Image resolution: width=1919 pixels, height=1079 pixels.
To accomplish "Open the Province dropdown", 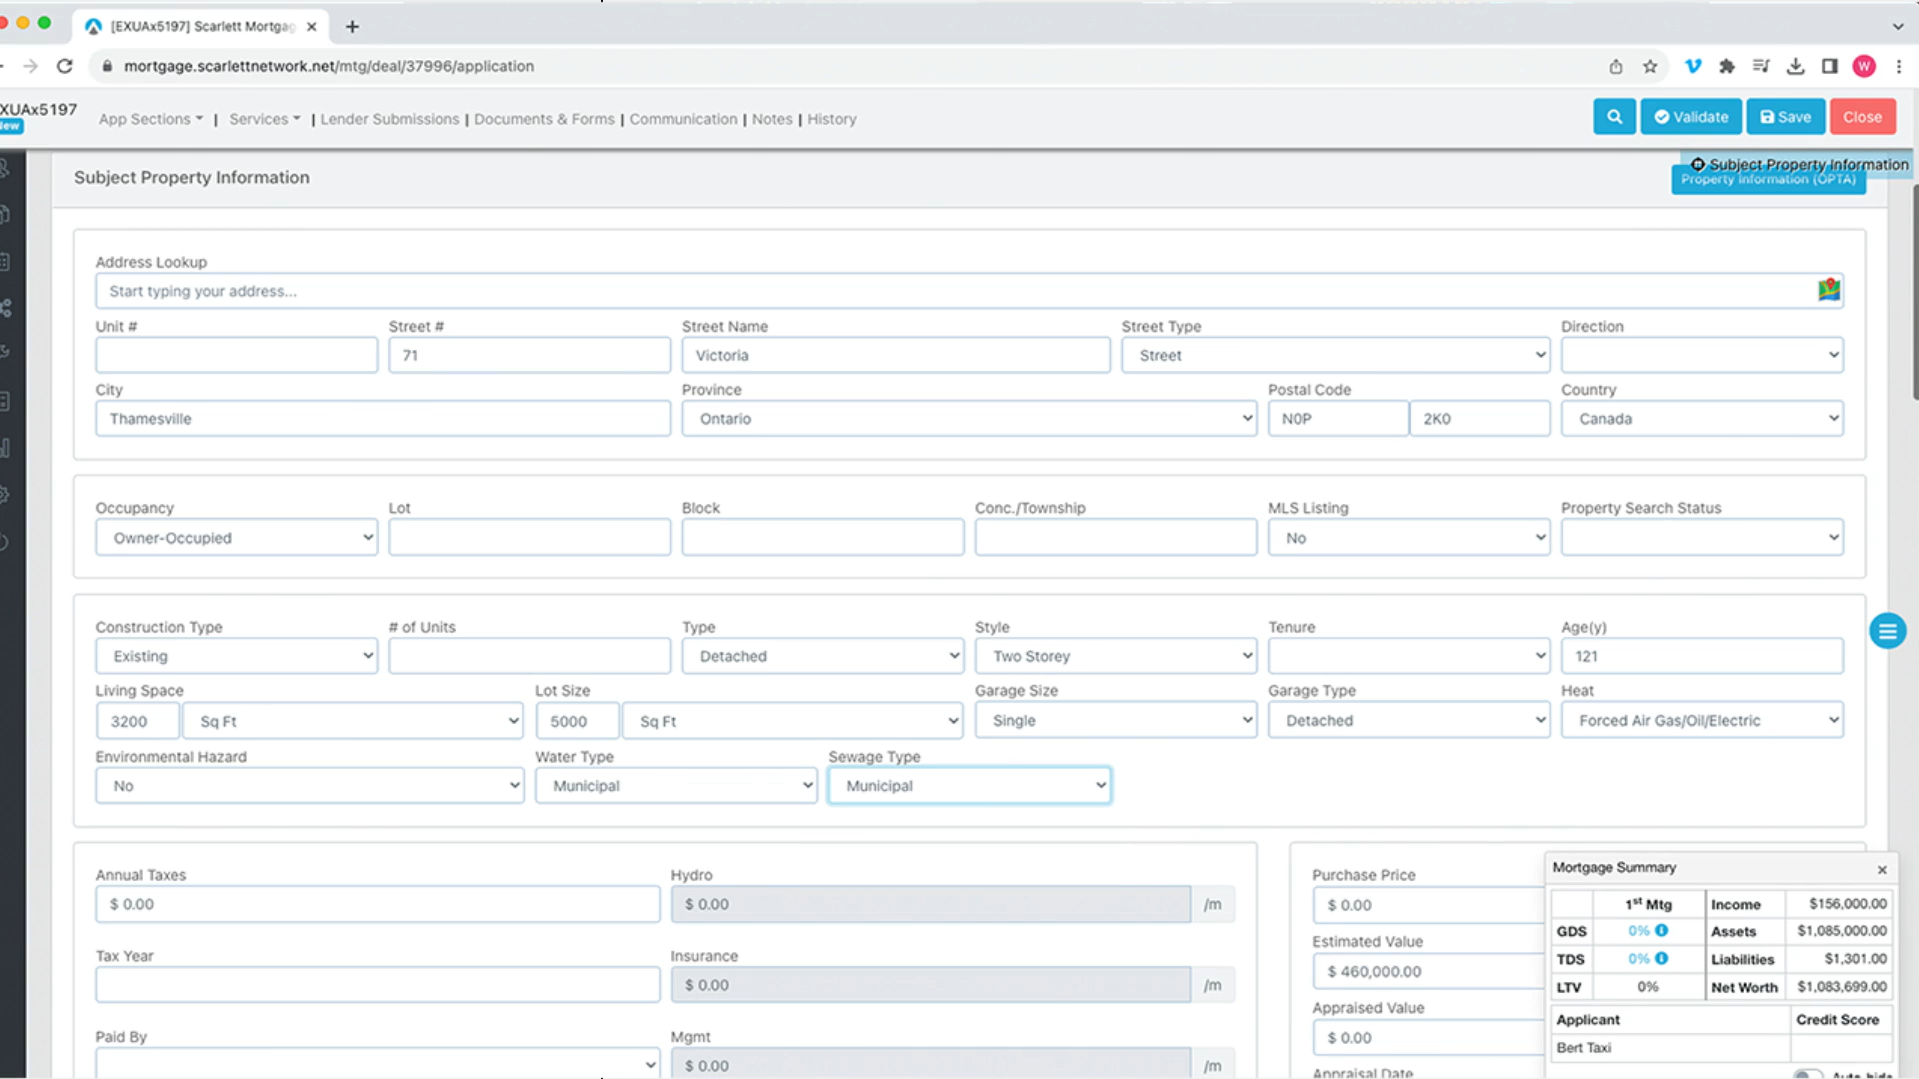I will point(968,419).
